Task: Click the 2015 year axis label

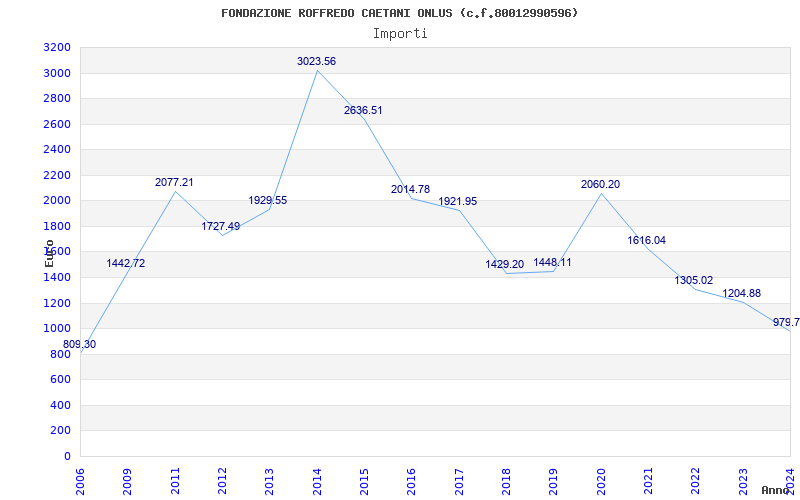Action: pos(364,482)
